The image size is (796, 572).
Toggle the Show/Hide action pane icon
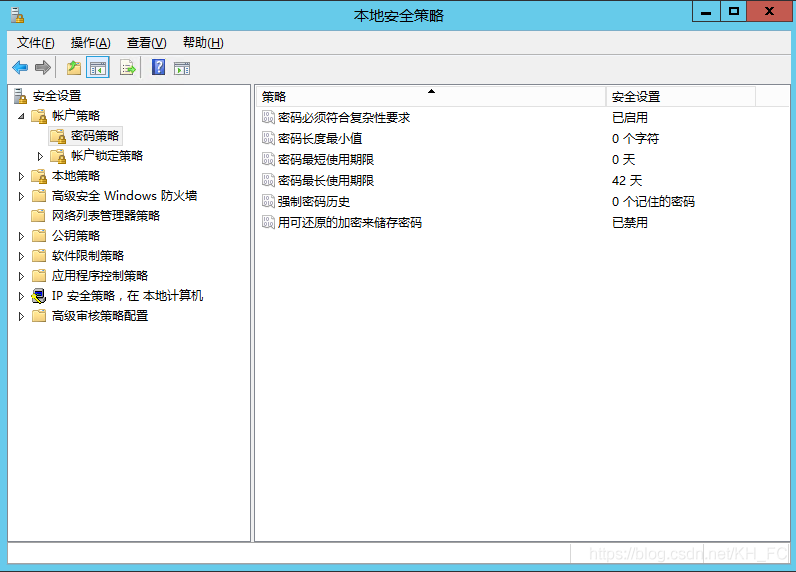tap(182, 68)
